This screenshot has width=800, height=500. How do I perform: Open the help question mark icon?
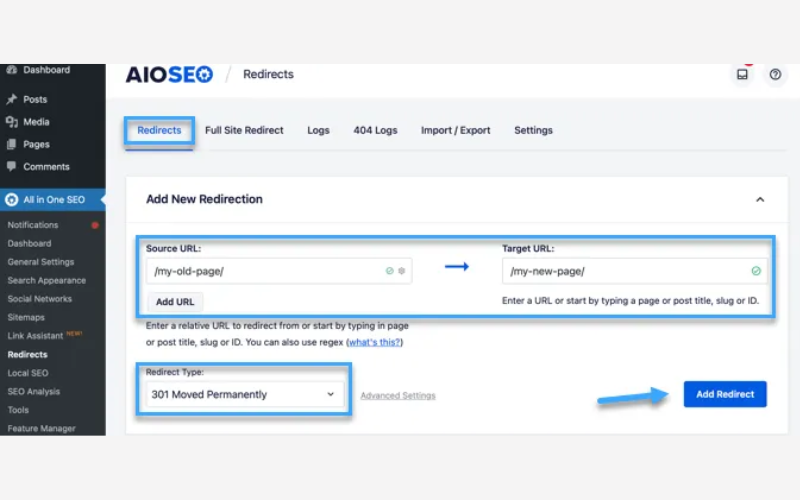pos(775,74)
